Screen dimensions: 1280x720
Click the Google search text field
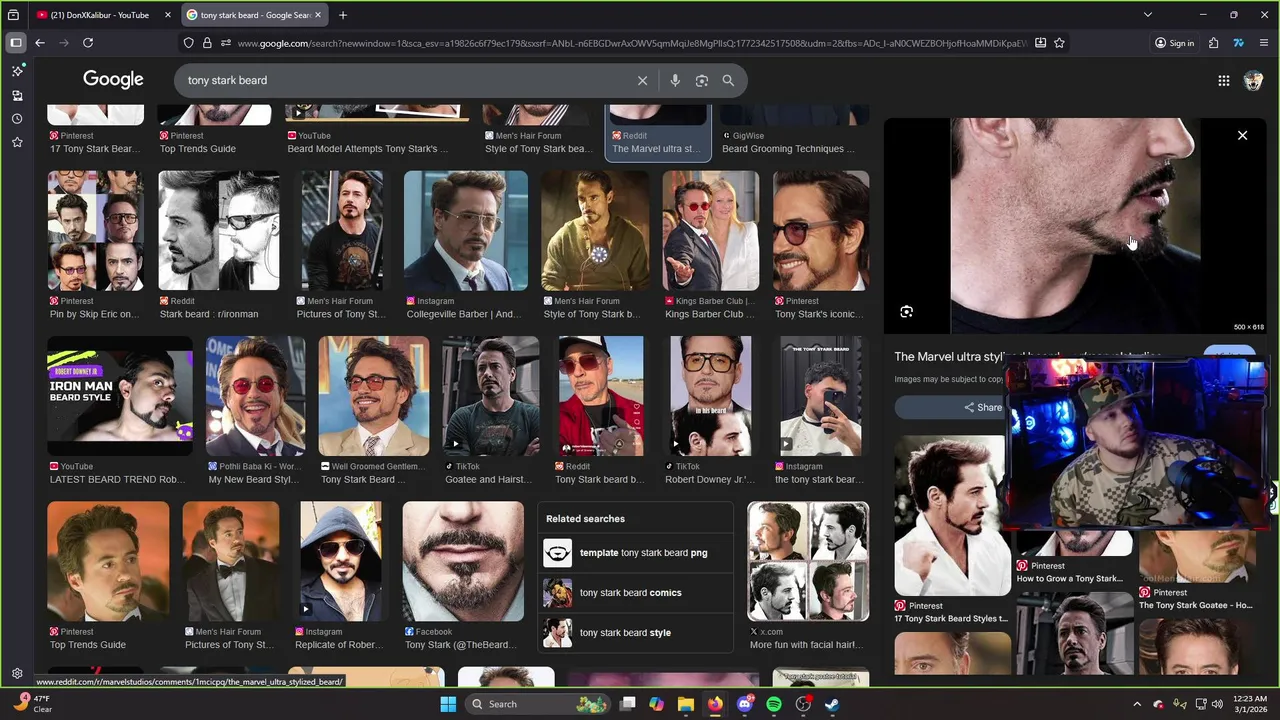coord(405,80)
